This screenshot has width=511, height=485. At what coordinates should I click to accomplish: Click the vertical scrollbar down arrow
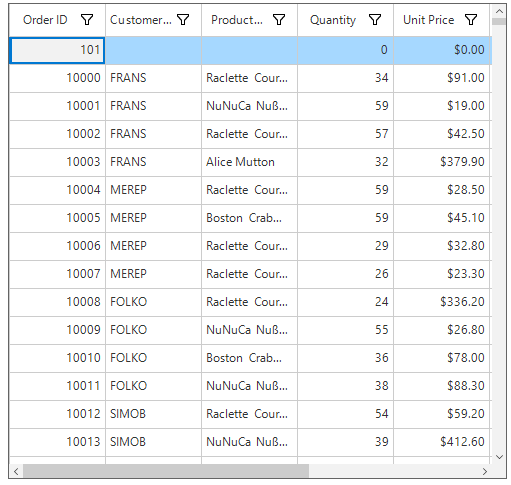tap(499, 457)
